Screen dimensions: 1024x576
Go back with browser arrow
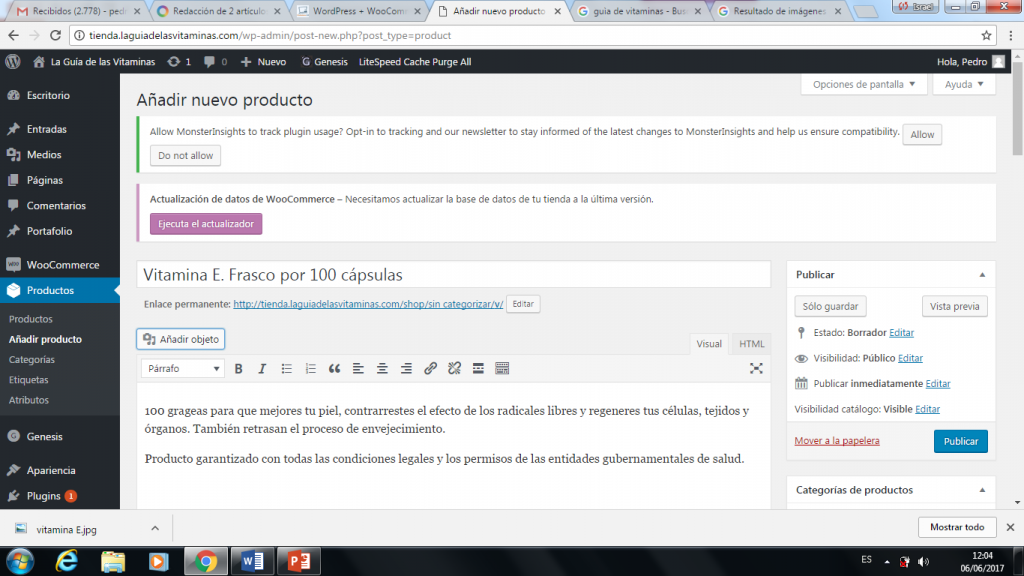(14, 35)
